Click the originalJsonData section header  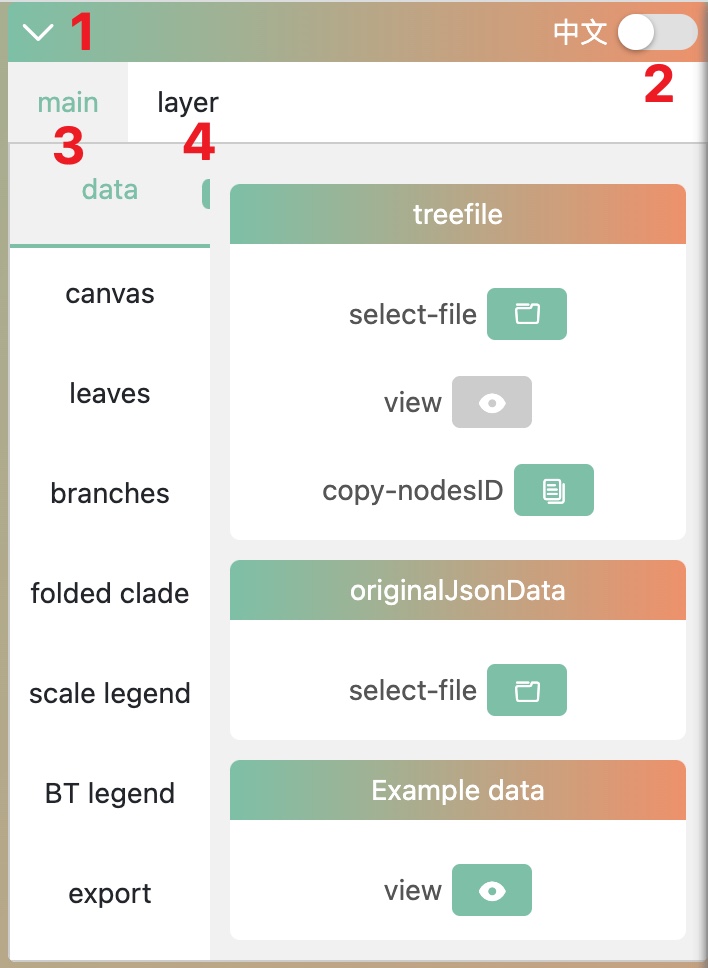point(457,590)
